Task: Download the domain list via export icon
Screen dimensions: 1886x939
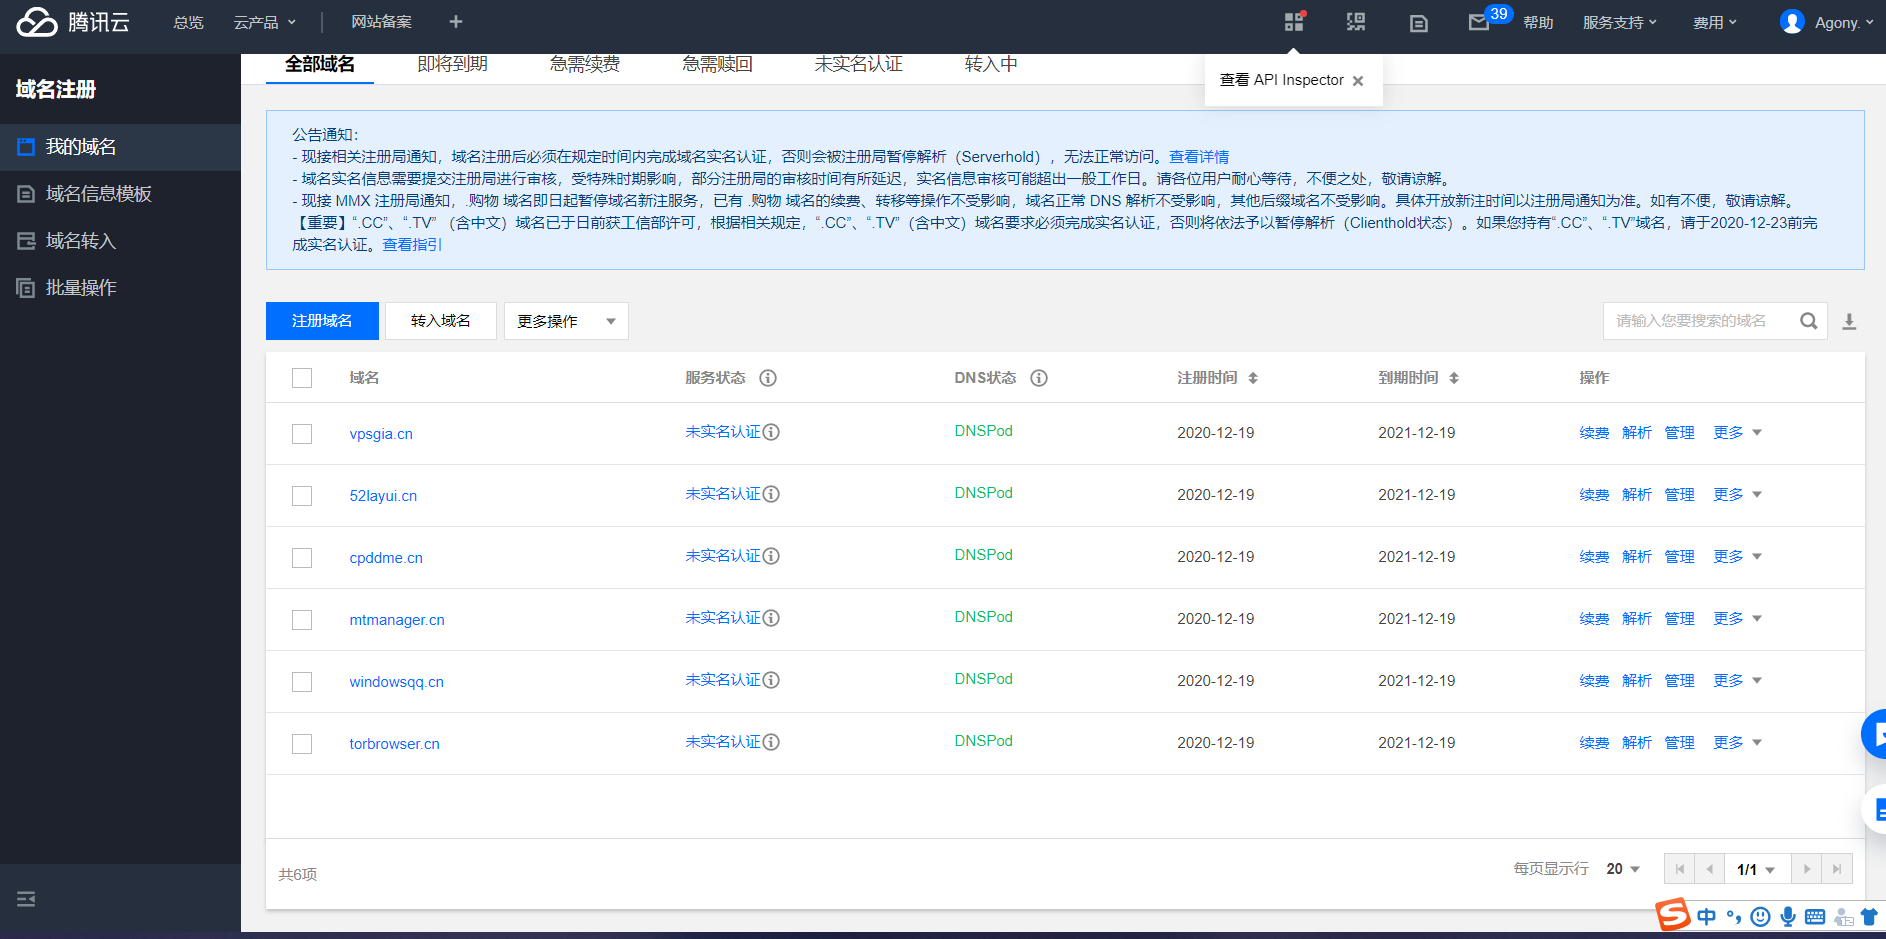Action: [x=1849, y=321]
